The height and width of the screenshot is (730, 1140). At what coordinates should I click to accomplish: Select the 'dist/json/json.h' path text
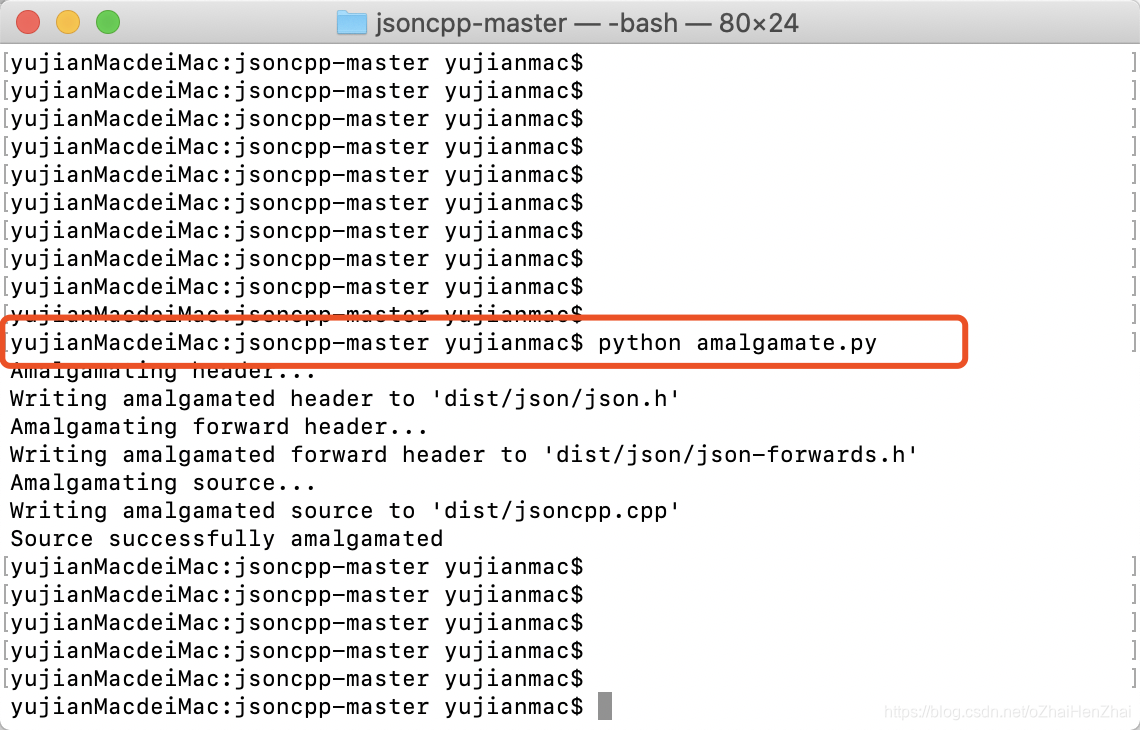[x=567, y=398]
